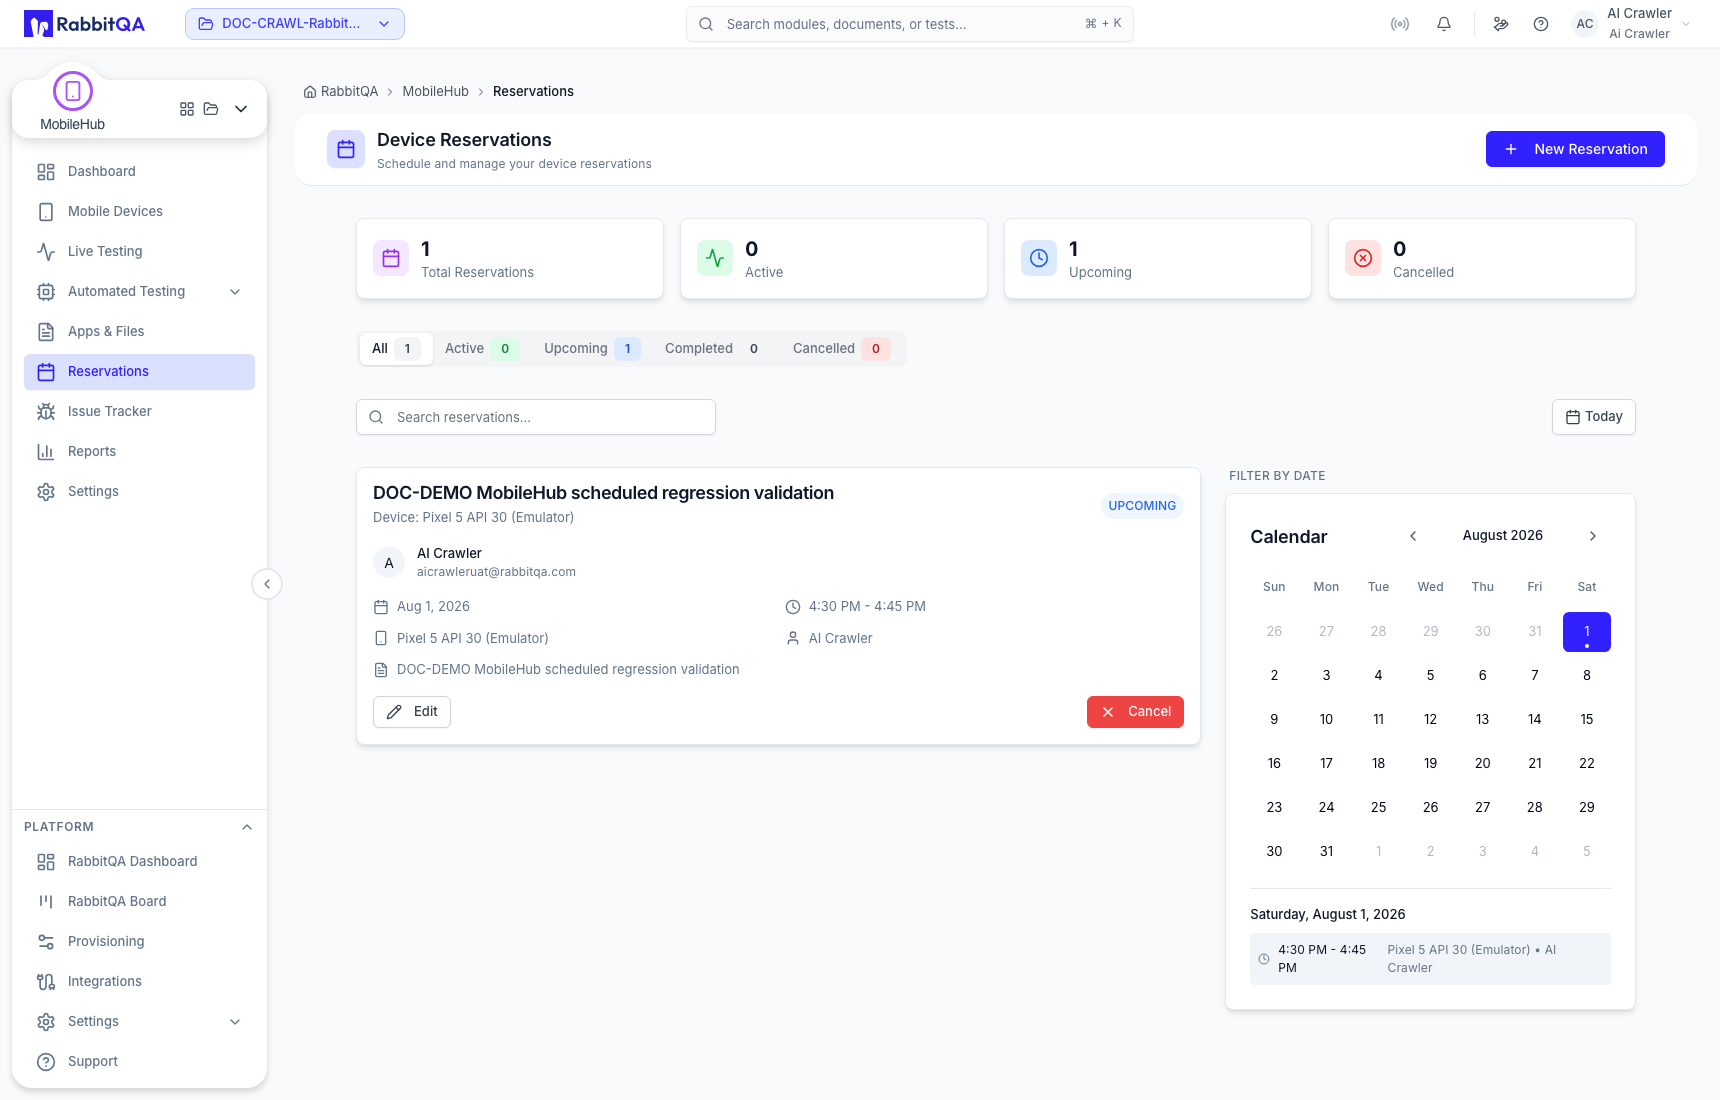Click the Cancelled x-circle icon
1720x1100 pixels.
1363,258
